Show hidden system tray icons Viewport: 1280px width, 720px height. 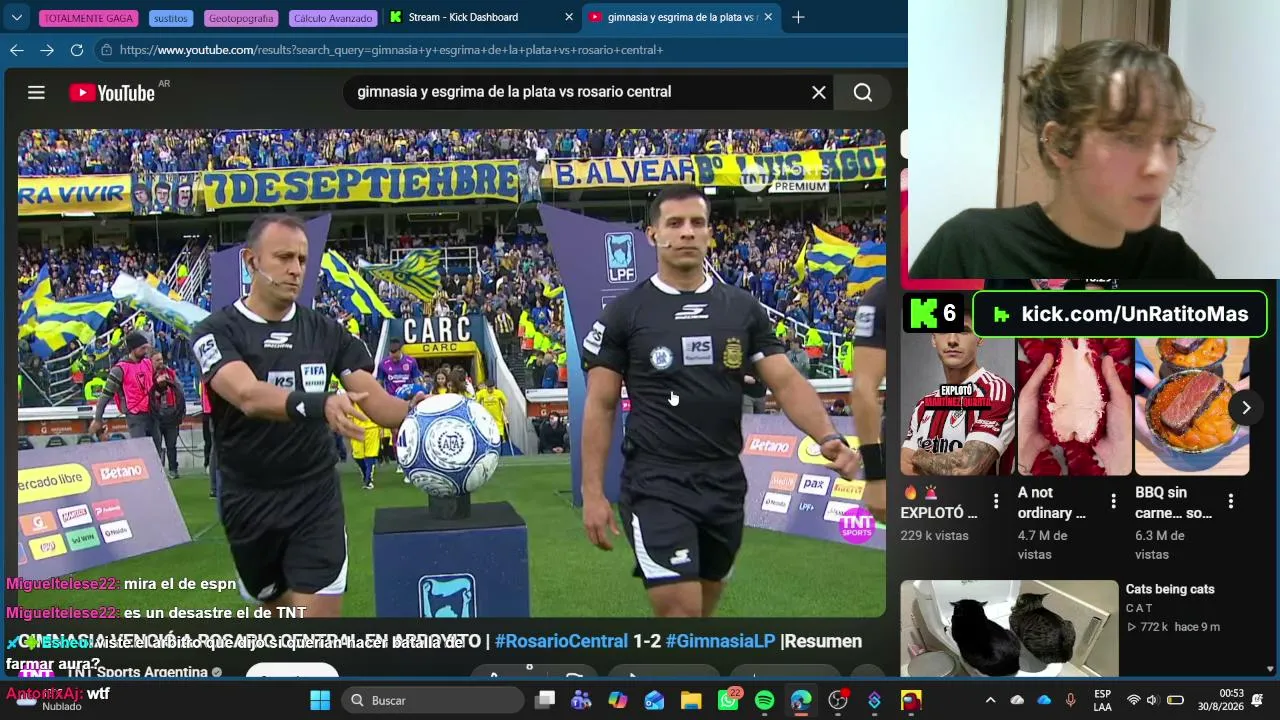click(x=990, y=700)
